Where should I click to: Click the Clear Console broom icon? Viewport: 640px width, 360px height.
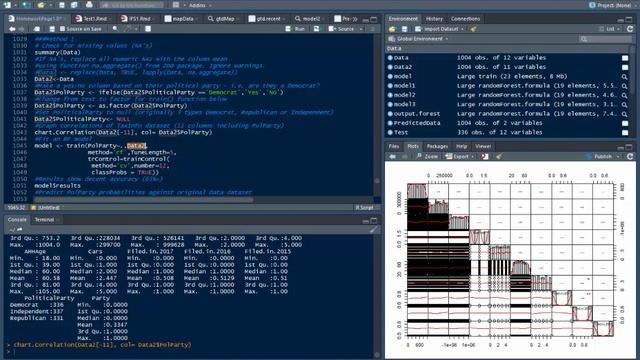[x=373, y=229]
